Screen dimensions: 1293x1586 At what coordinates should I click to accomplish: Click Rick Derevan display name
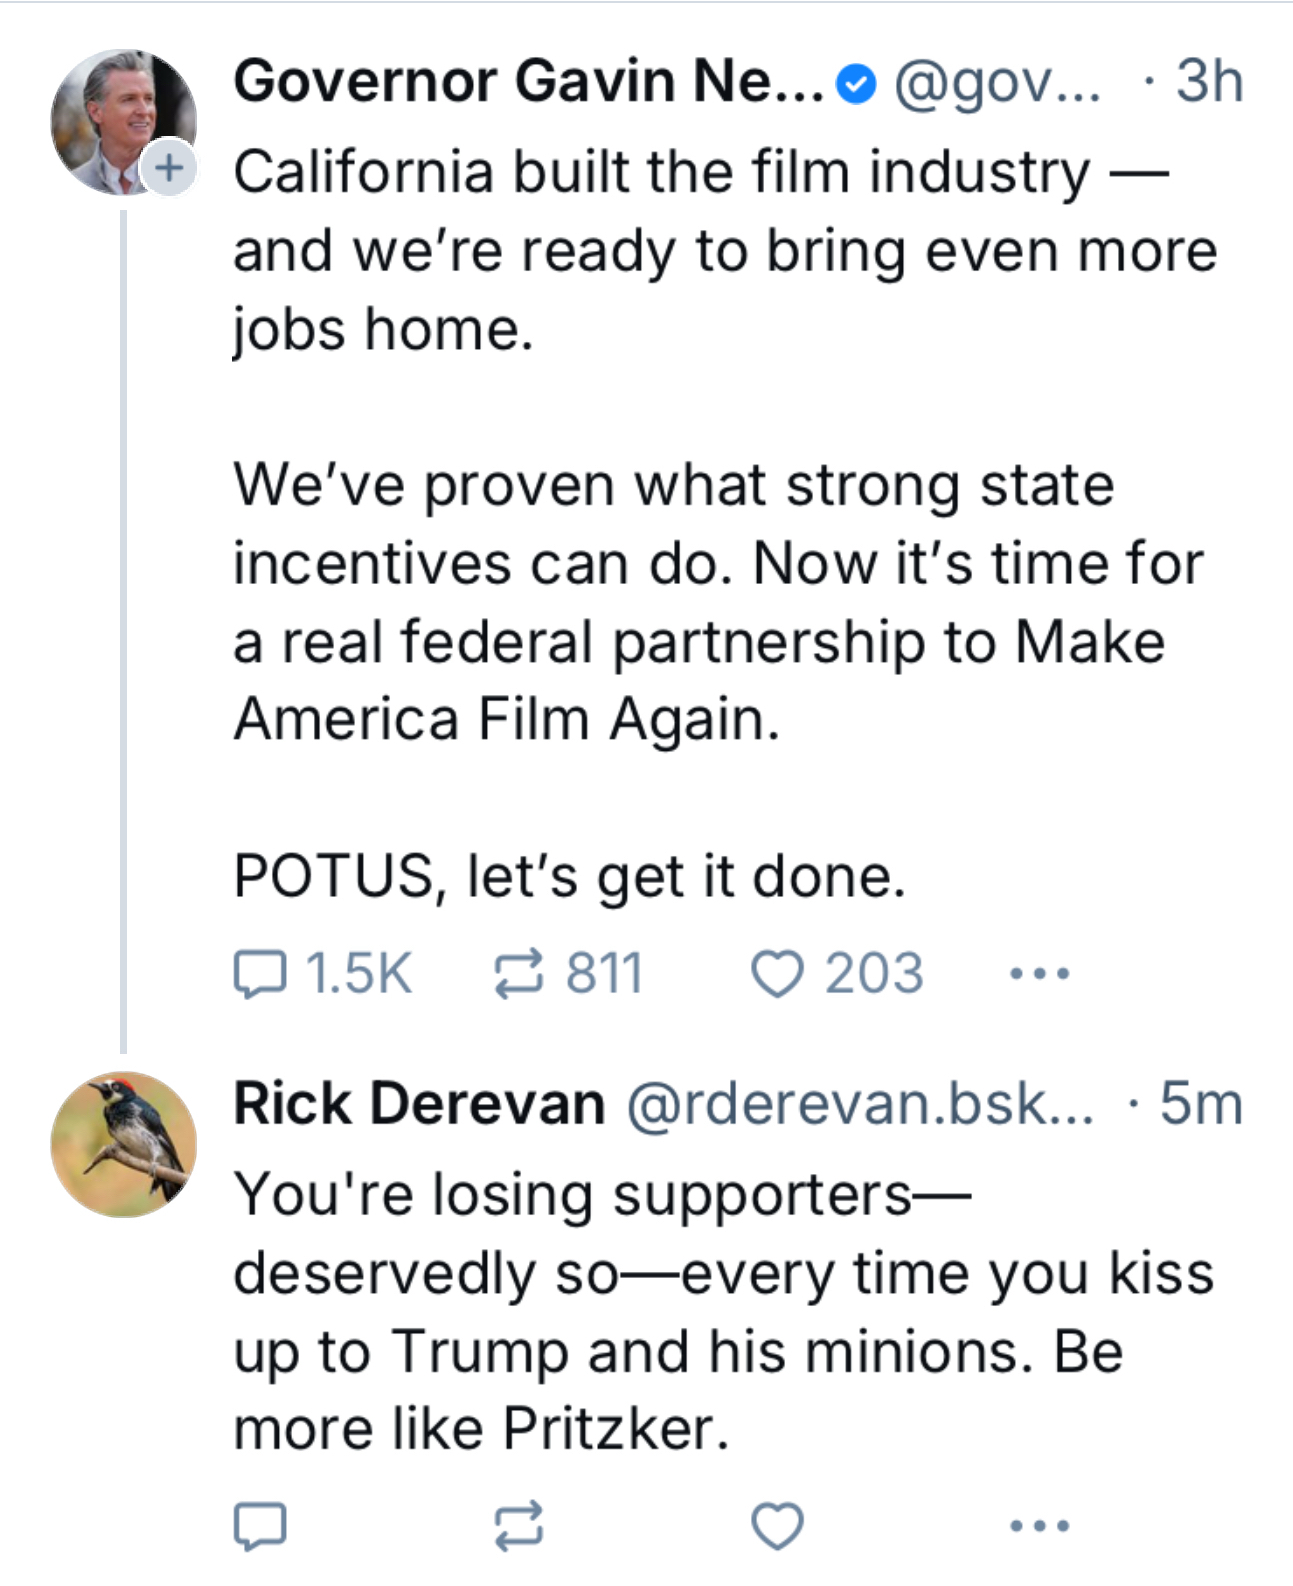(419, 1104)
